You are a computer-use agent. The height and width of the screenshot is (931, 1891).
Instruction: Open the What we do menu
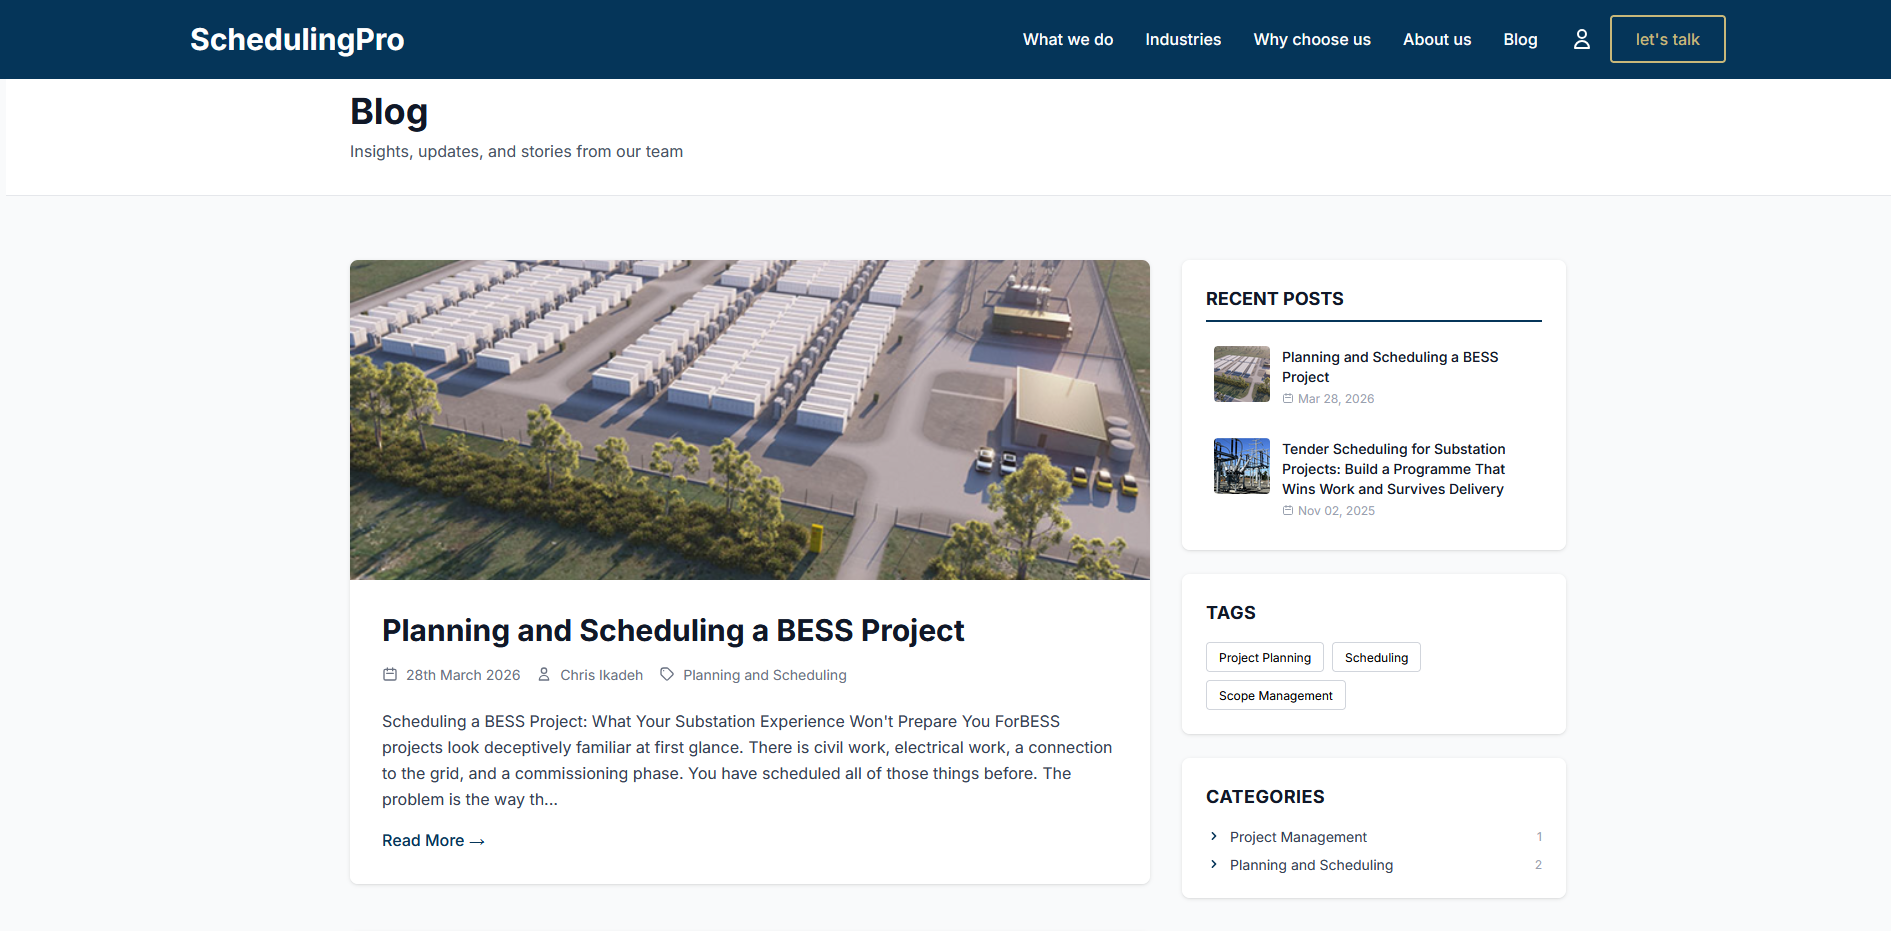click(1067, 39)
